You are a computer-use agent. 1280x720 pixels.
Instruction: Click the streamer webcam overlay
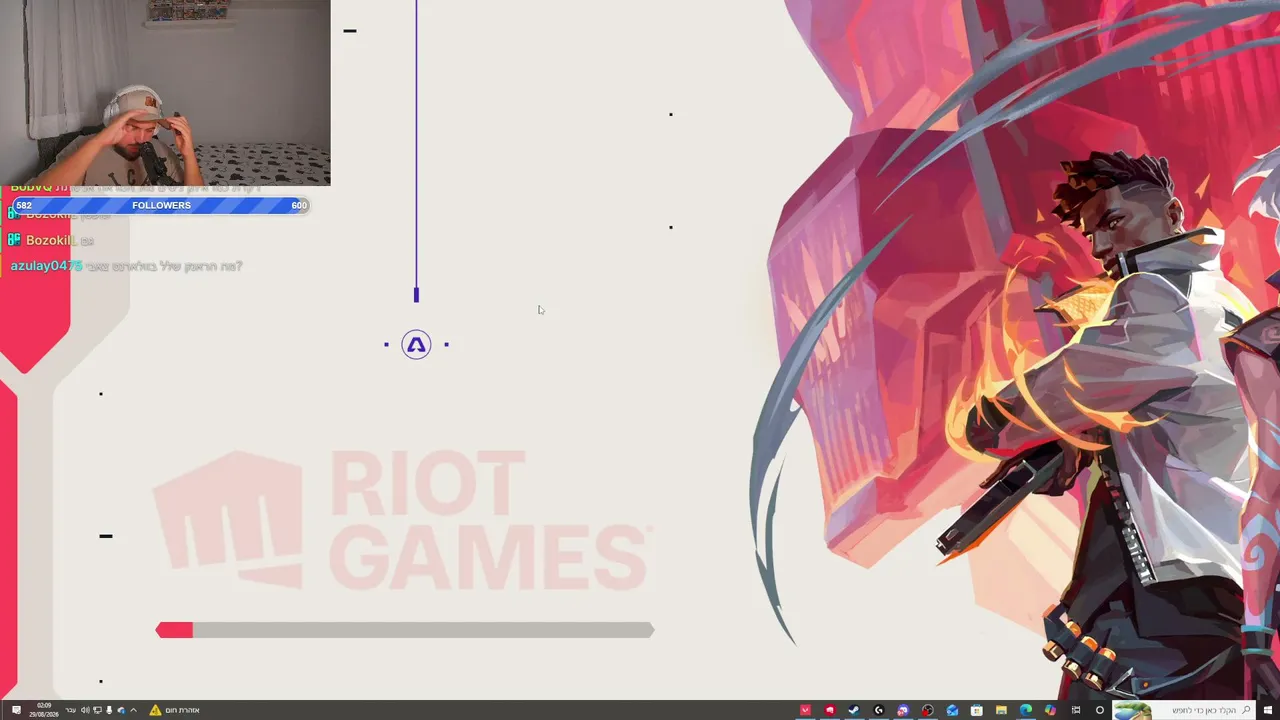(165, 93)
